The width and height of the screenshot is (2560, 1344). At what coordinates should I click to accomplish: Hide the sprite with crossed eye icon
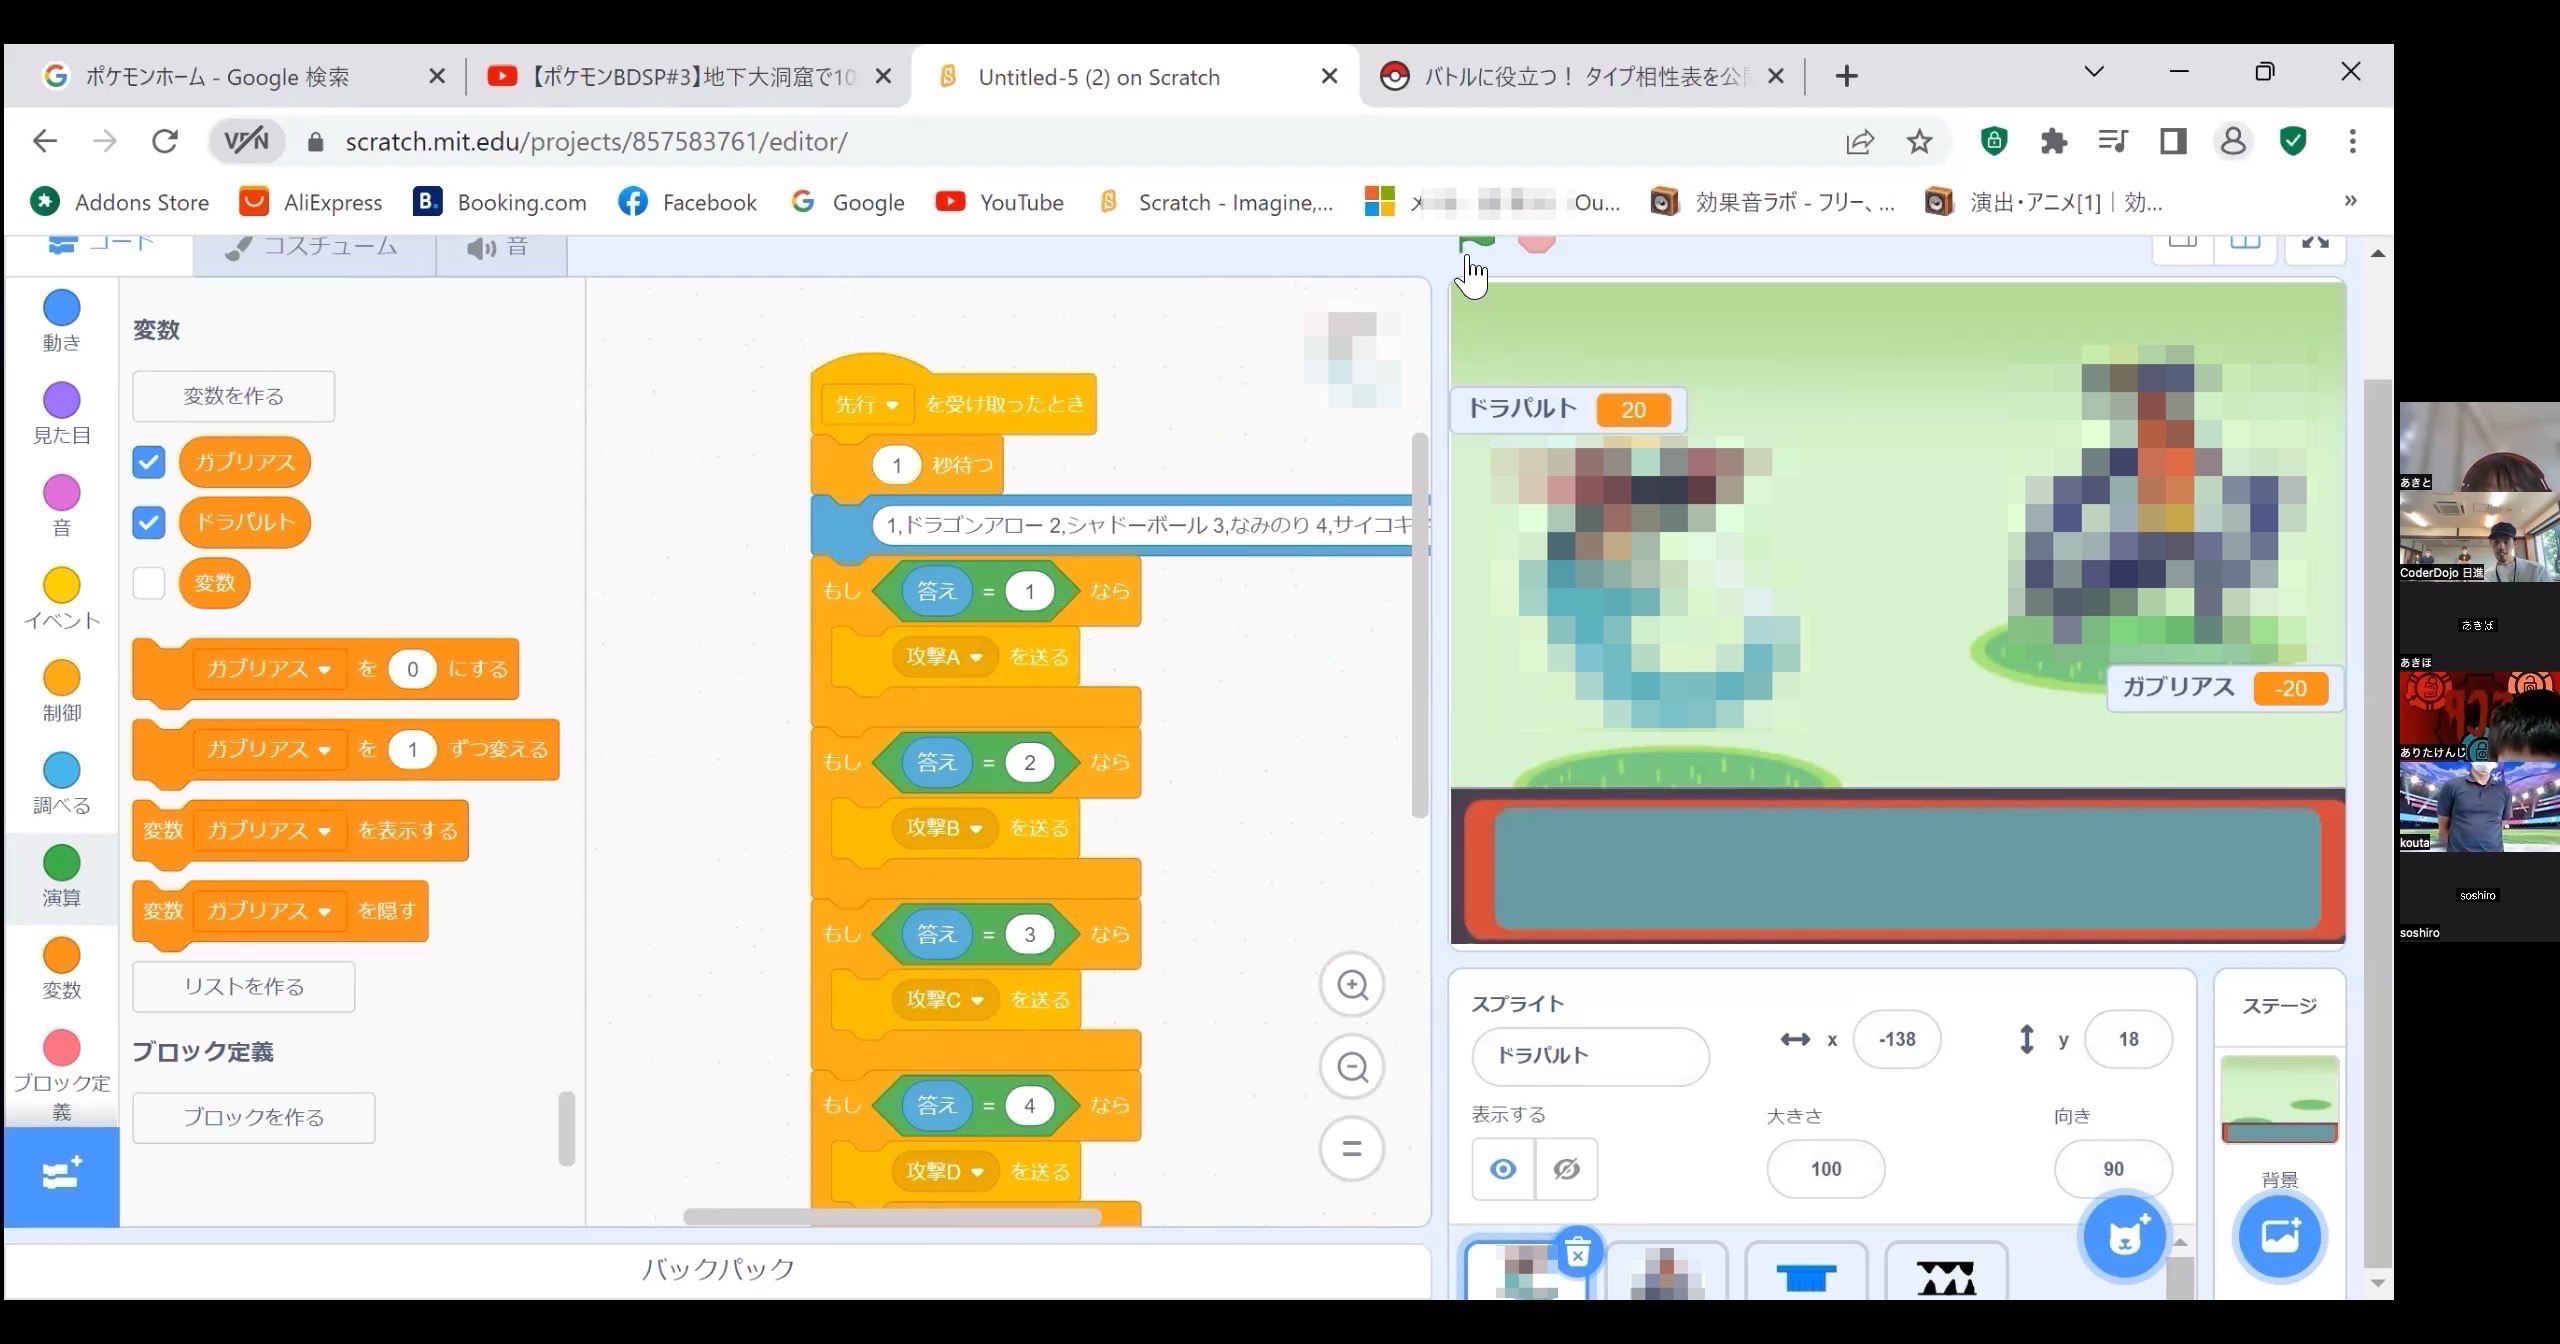[1566, 1169]
